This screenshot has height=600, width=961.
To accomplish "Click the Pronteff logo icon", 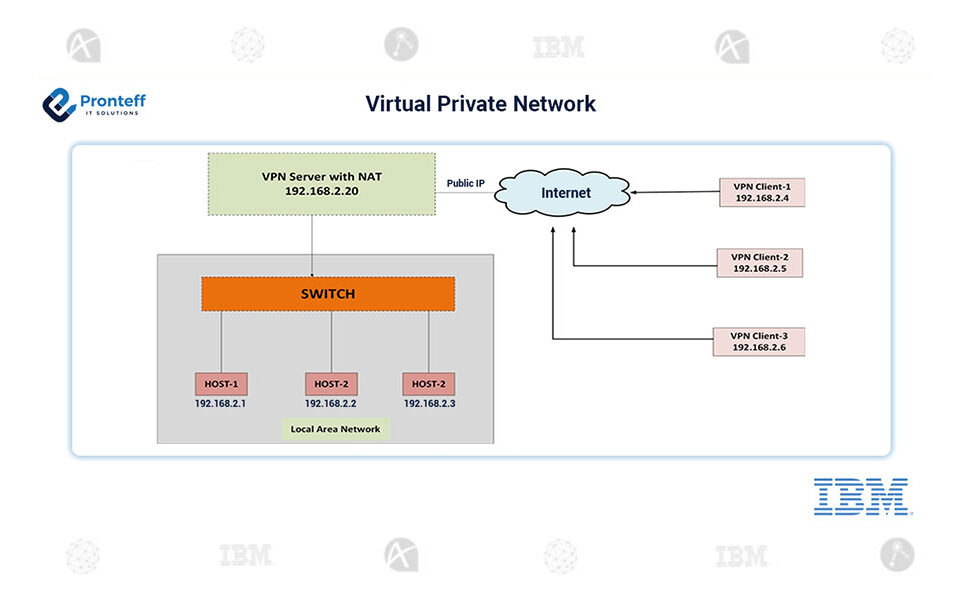I will 59,104.
